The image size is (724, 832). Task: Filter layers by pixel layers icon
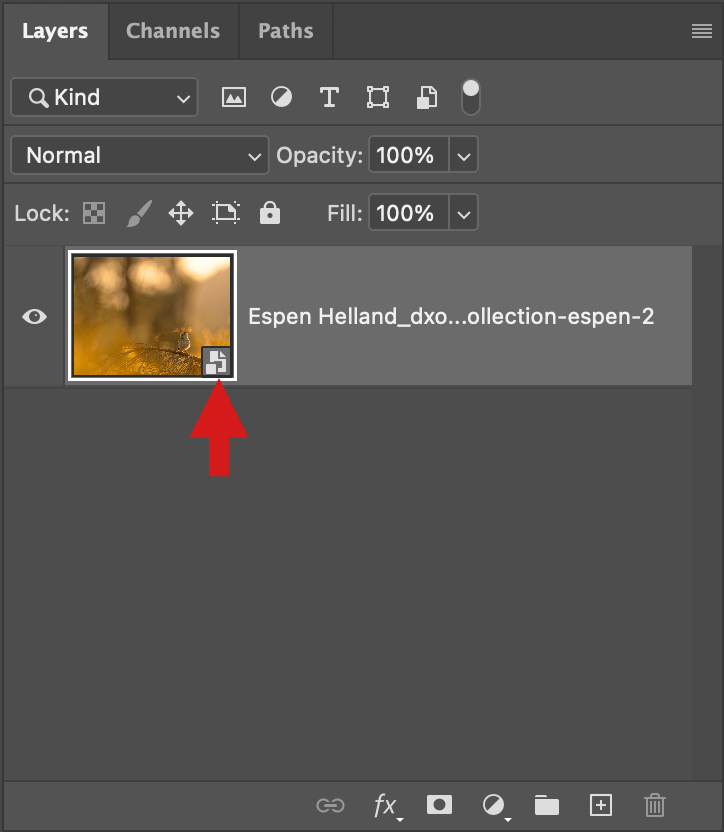pyautogui.click(x=234, y=98)
